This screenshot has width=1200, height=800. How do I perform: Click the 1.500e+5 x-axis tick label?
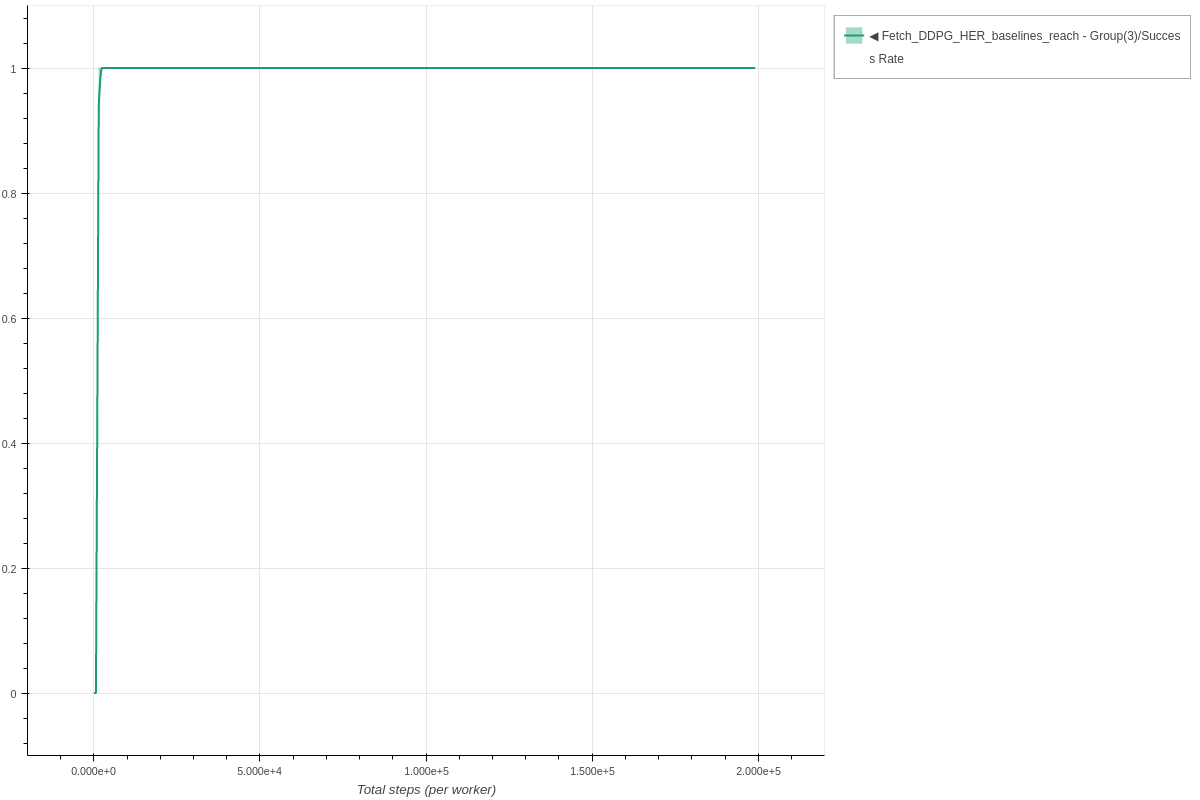(x=592, y=771)
